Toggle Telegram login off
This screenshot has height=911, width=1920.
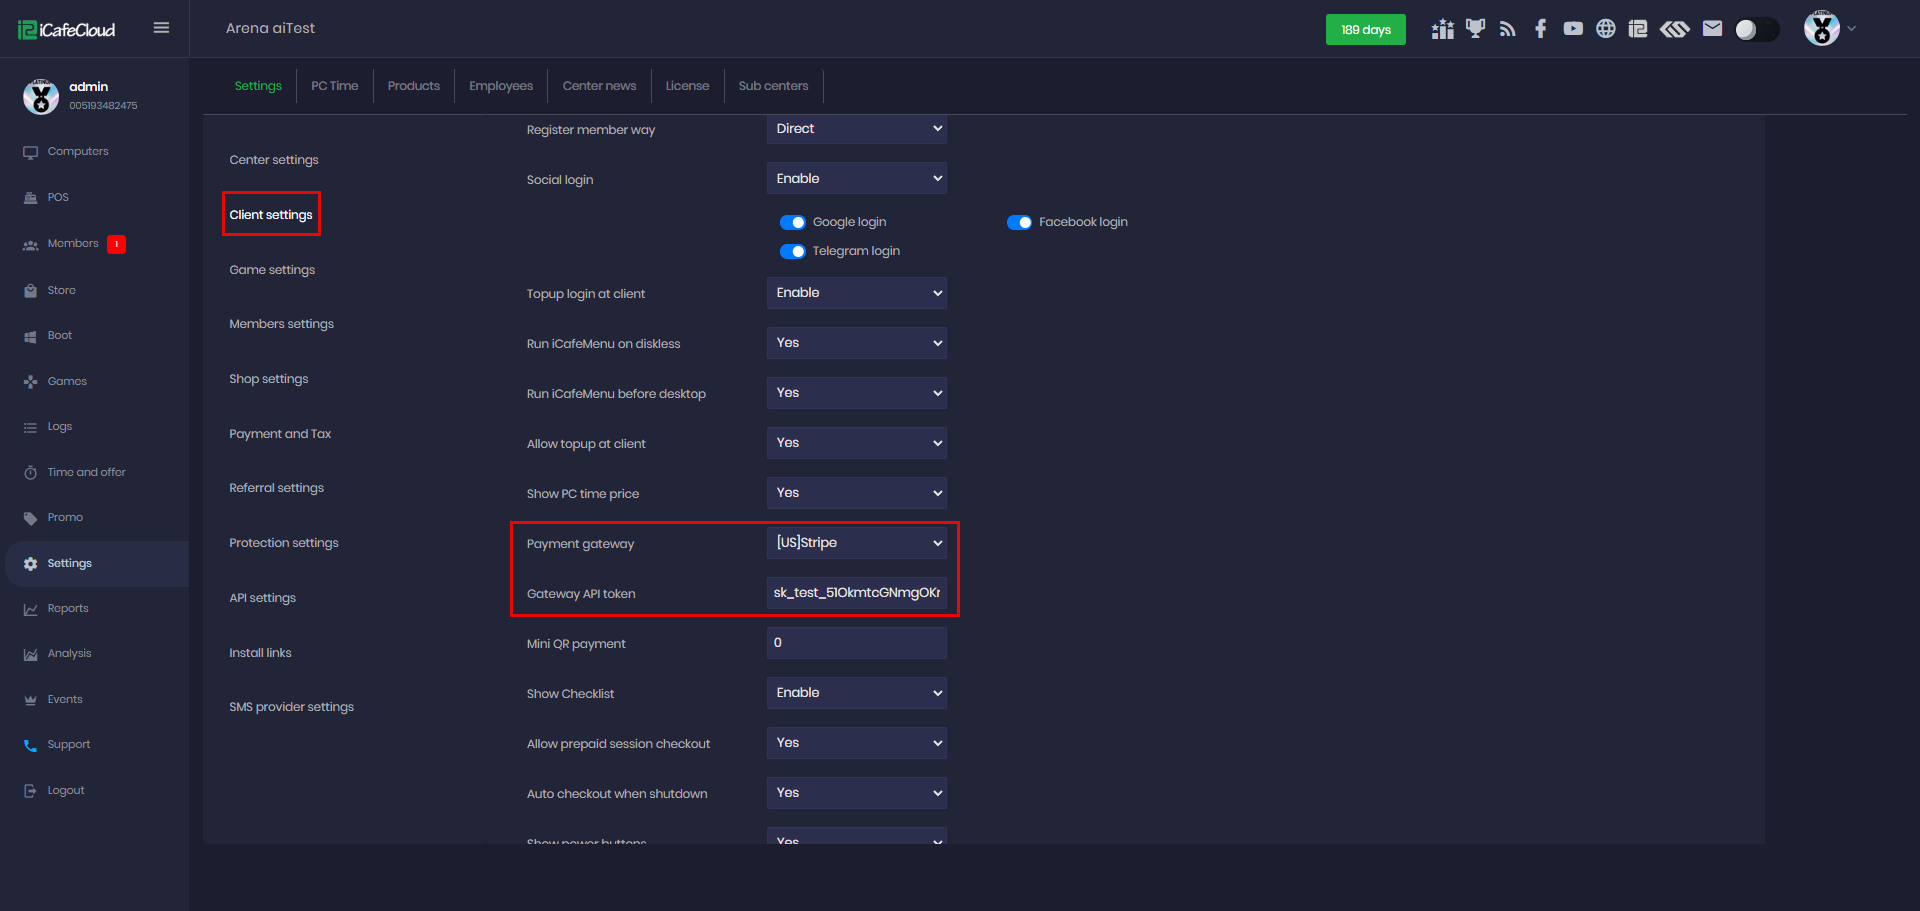(x=792, y=251)
